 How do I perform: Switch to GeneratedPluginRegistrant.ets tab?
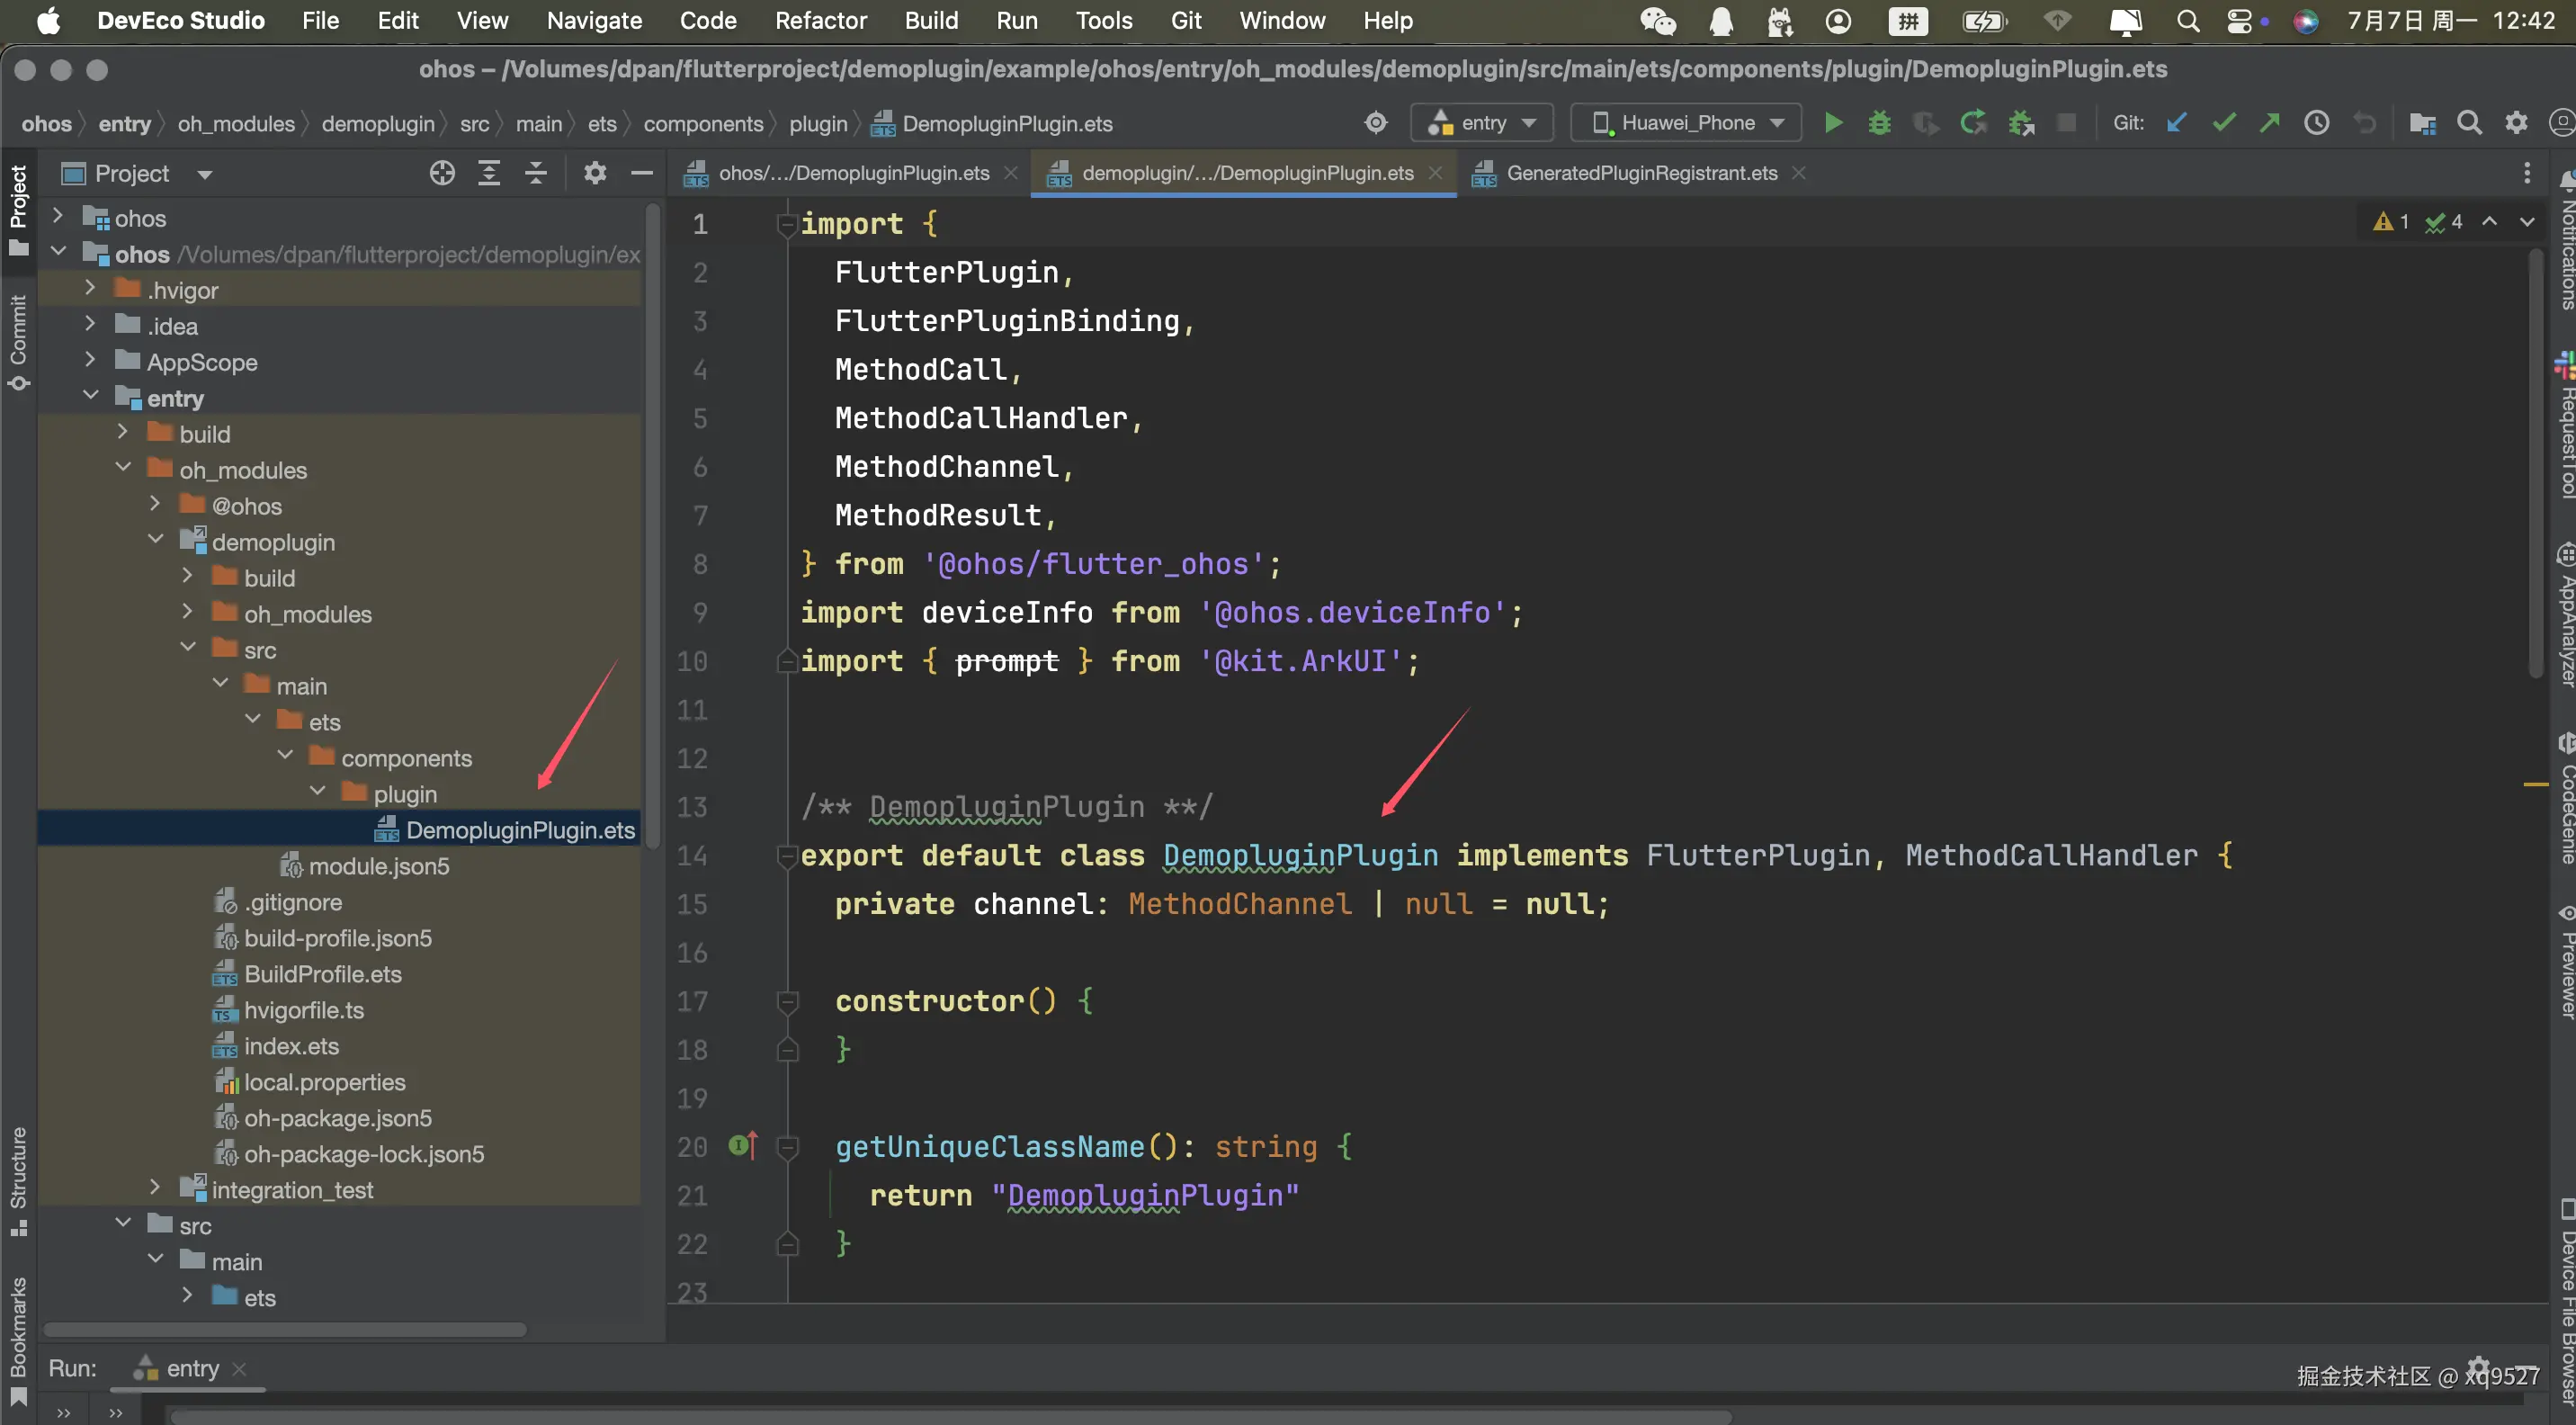[1641, 173]
